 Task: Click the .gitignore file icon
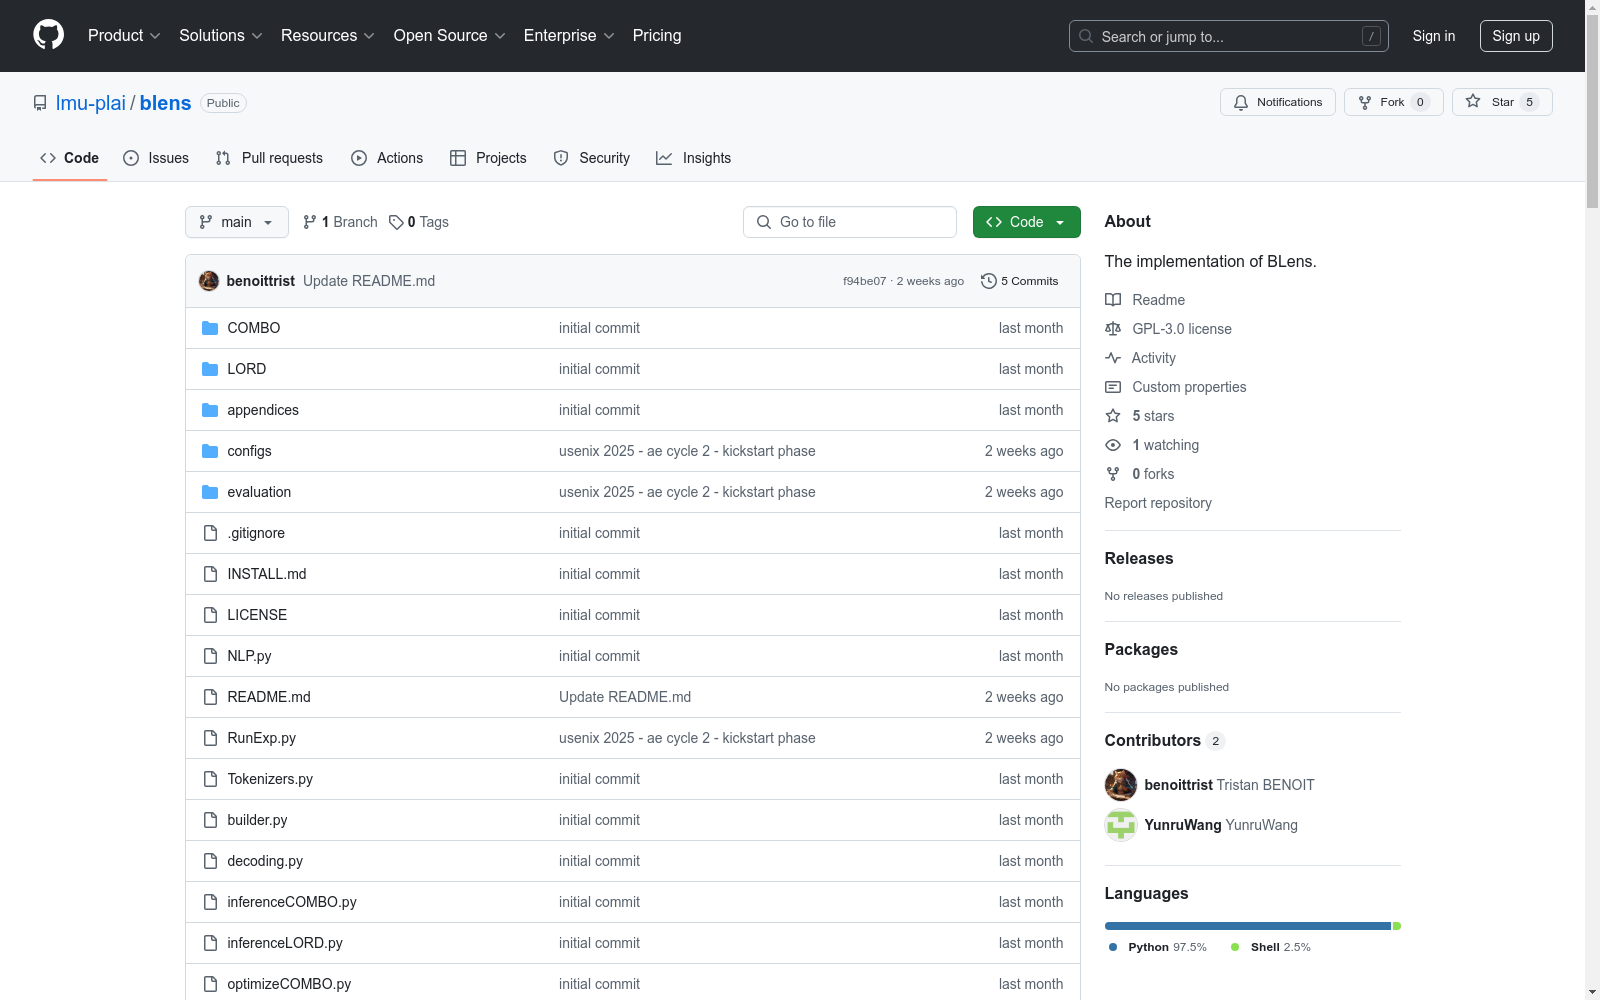click(210, 533)
